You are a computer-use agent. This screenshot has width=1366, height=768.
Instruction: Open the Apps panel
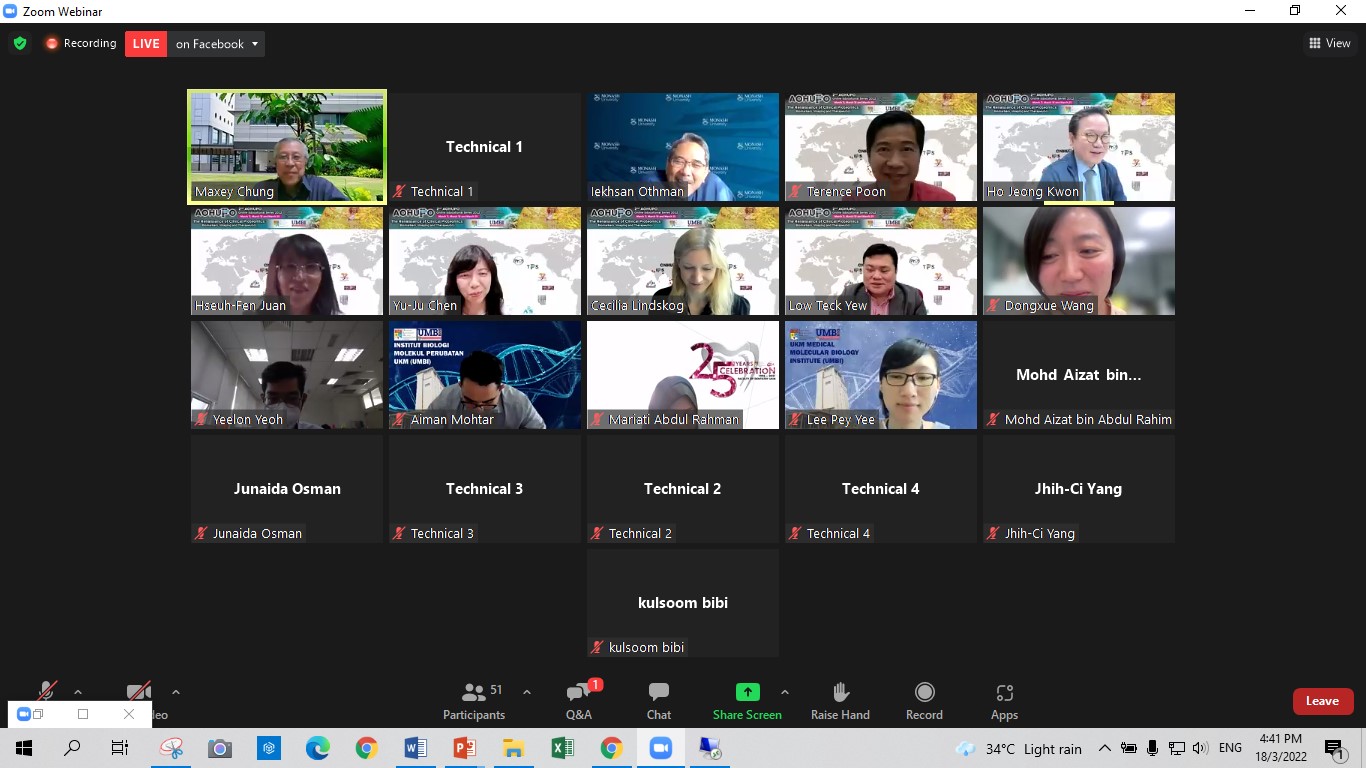click(x=1004, y=700)
